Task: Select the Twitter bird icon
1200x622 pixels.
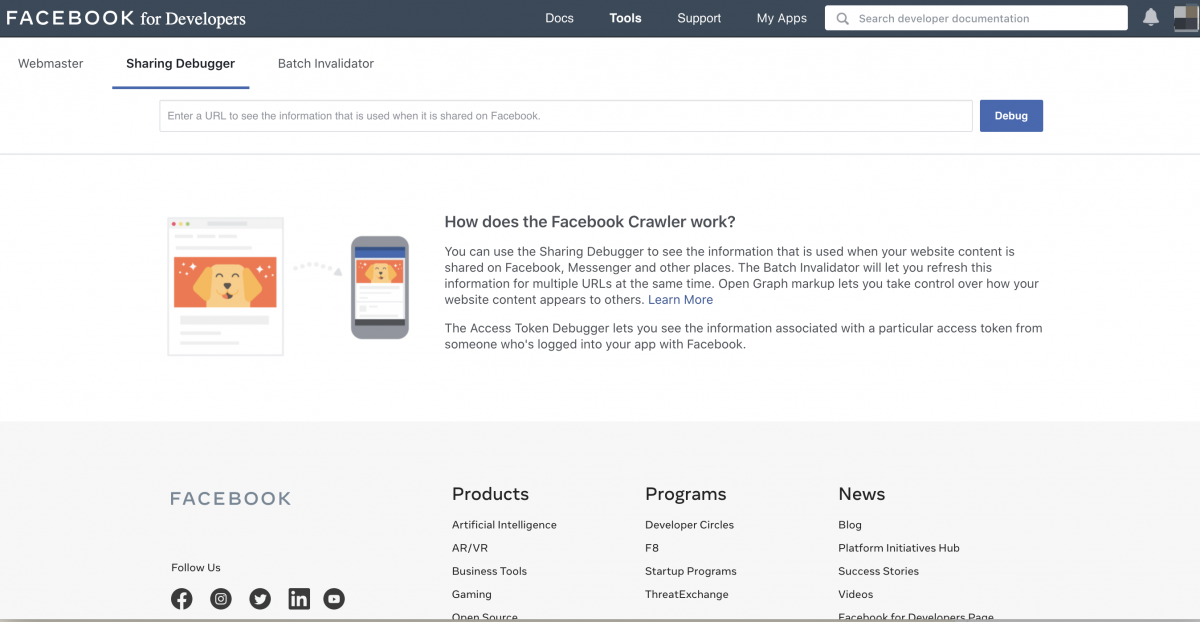Action: pyautogui.click(x=259, y=598)
